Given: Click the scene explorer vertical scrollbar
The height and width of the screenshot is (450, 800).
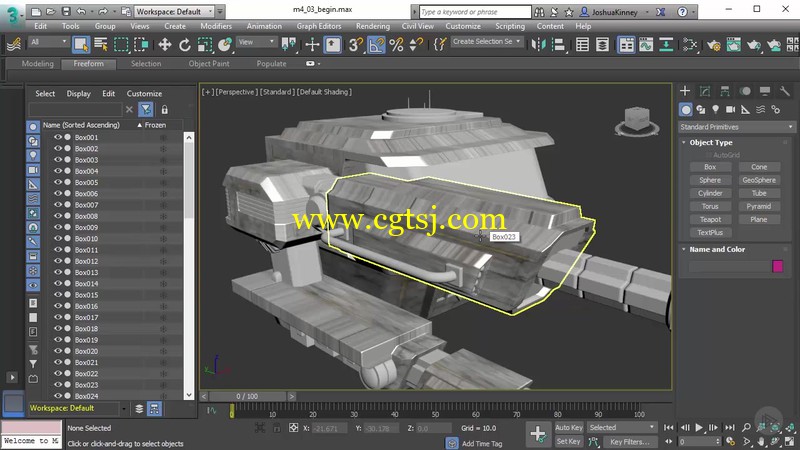Looking at the screenshot, I should click(189, 265).
